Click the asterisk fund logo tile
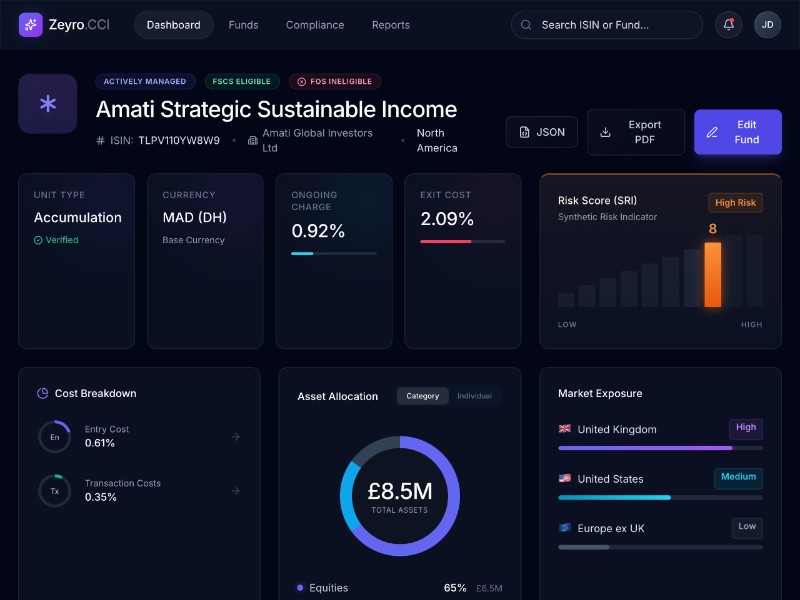 48,104
